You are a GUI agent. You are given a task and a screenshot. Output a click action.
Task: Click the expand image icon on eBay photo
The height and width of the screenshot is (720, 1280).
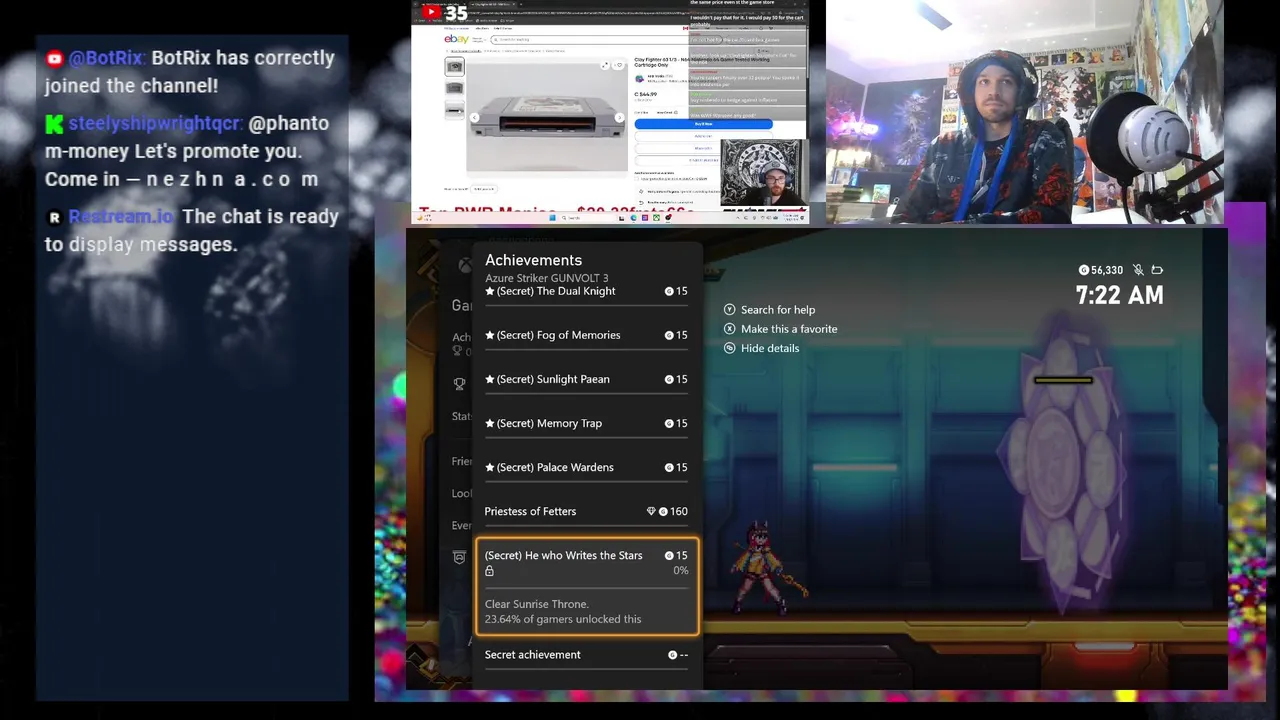tap(604, 65)
